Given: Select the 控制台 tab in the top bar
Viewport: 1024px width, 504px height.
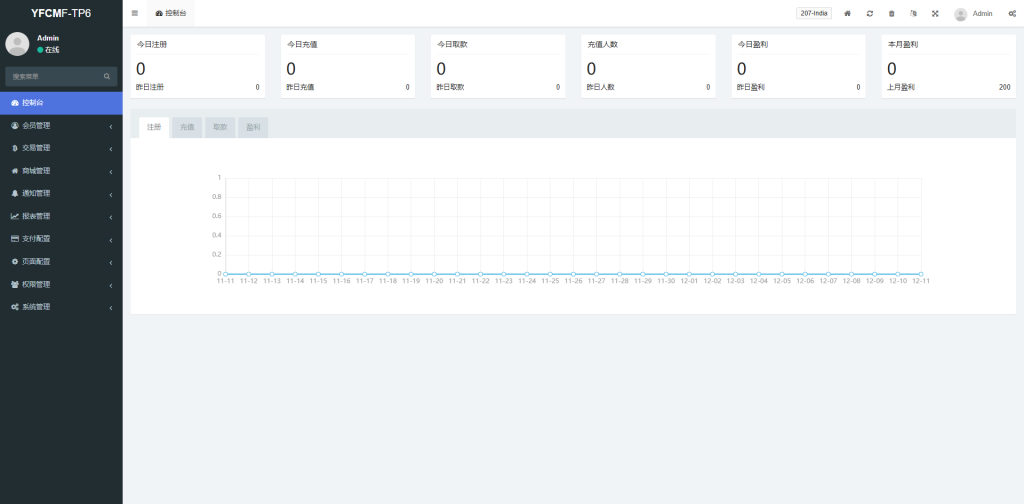Looking at the screenshot, I should coord(170,13).
